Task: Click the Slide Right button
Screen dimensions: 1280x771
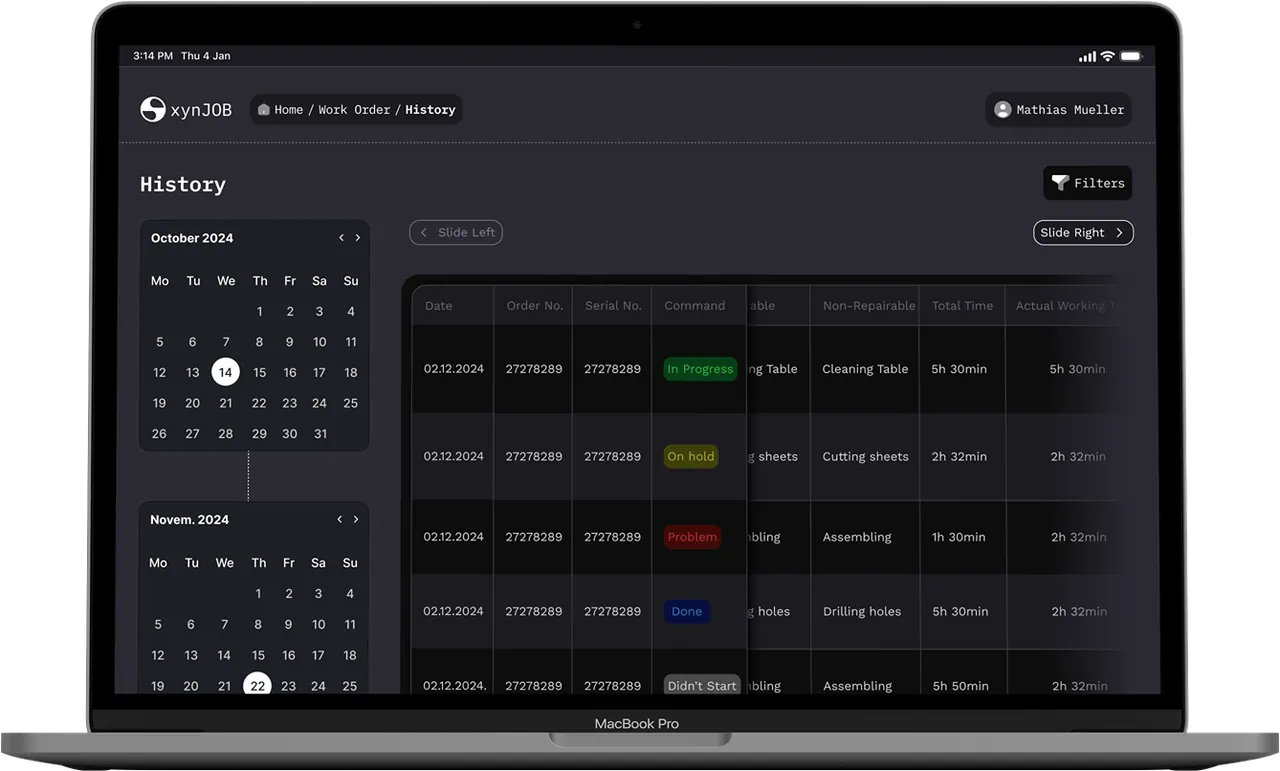Action: 1083,232
